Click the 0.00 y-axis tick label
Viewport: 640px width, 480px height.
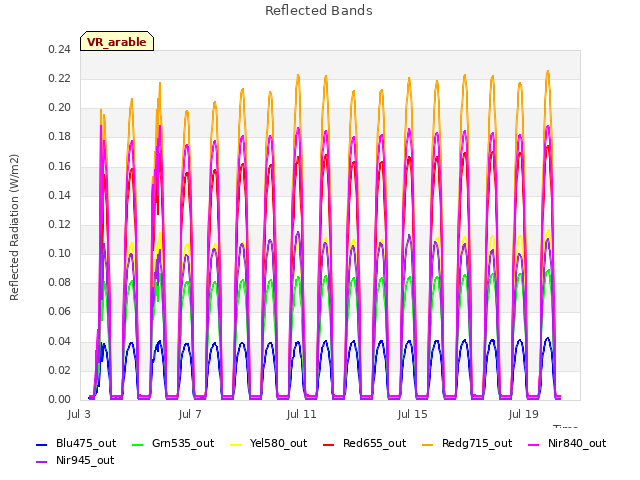coord(60,399)
